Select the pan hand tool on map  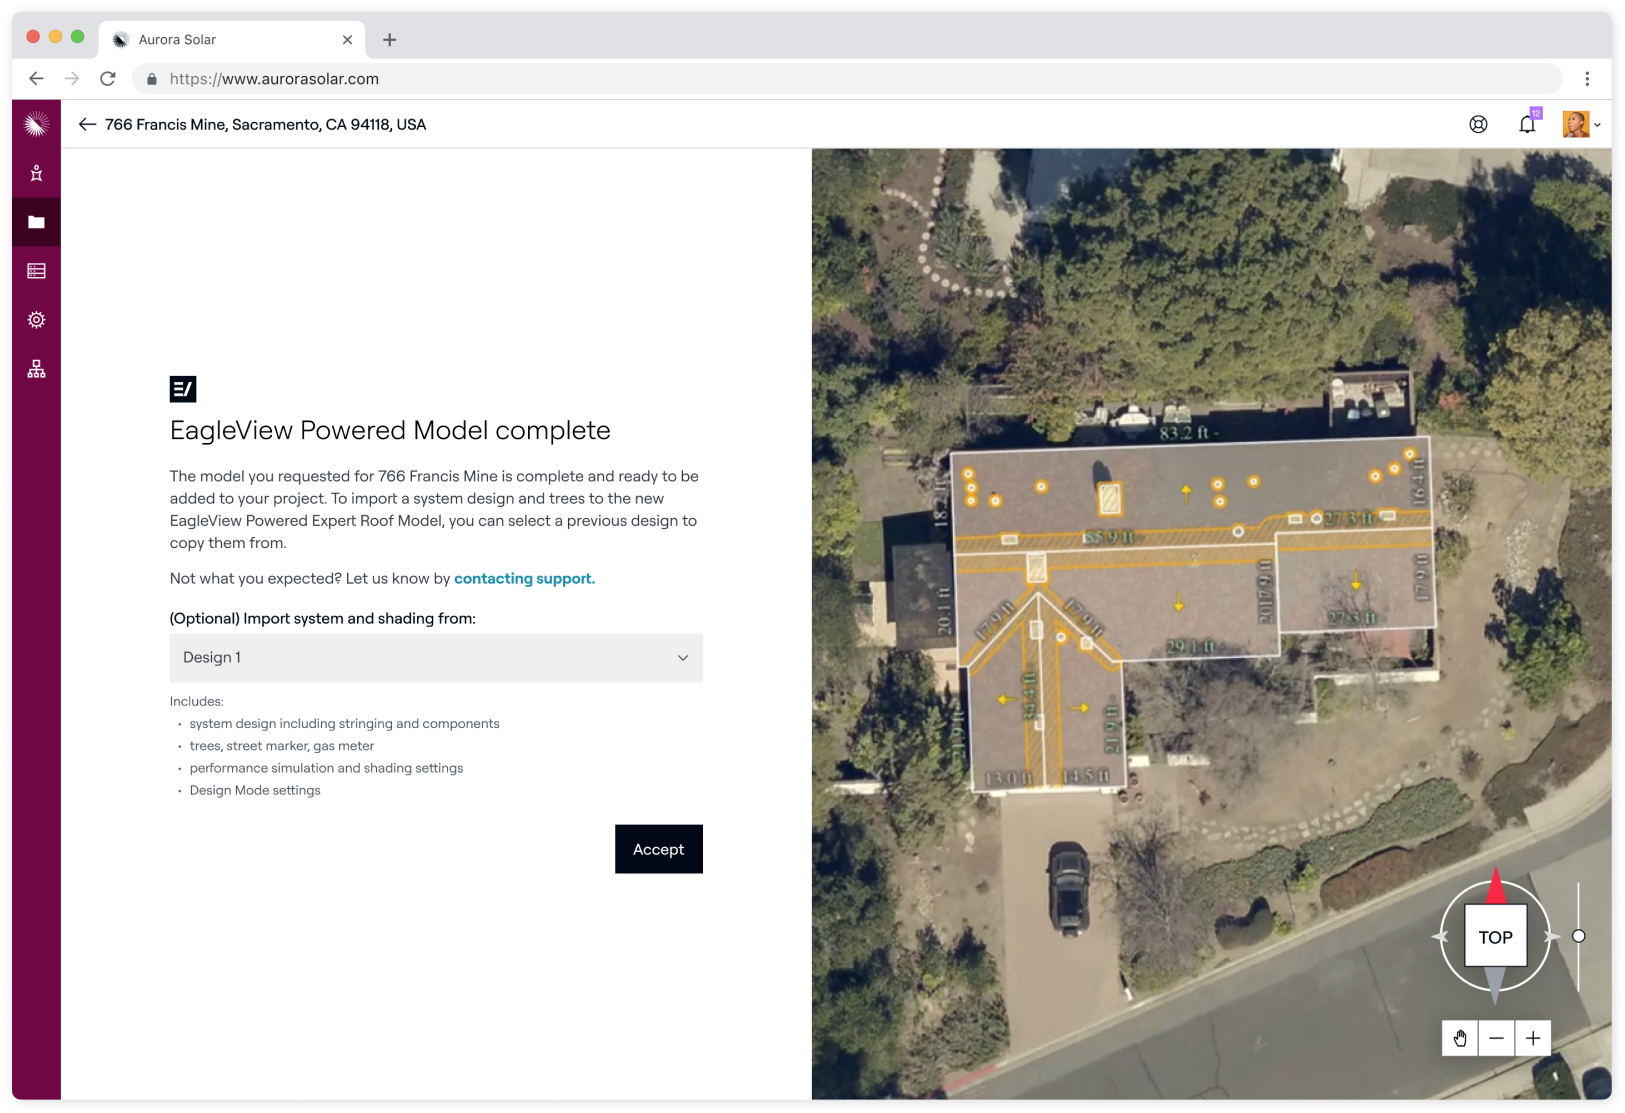pos(1460,1038)
